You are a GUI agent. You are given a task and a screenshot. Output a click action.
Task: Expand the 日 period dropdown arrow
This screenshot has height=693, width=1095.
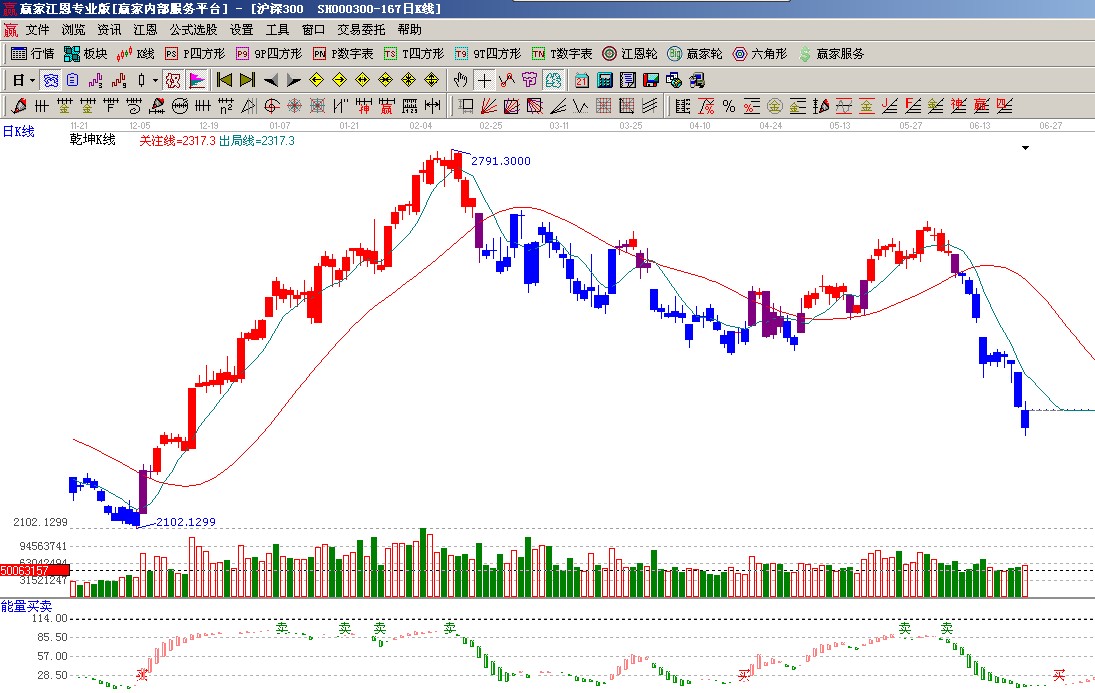pyautogui.click(x=32, y=80)
